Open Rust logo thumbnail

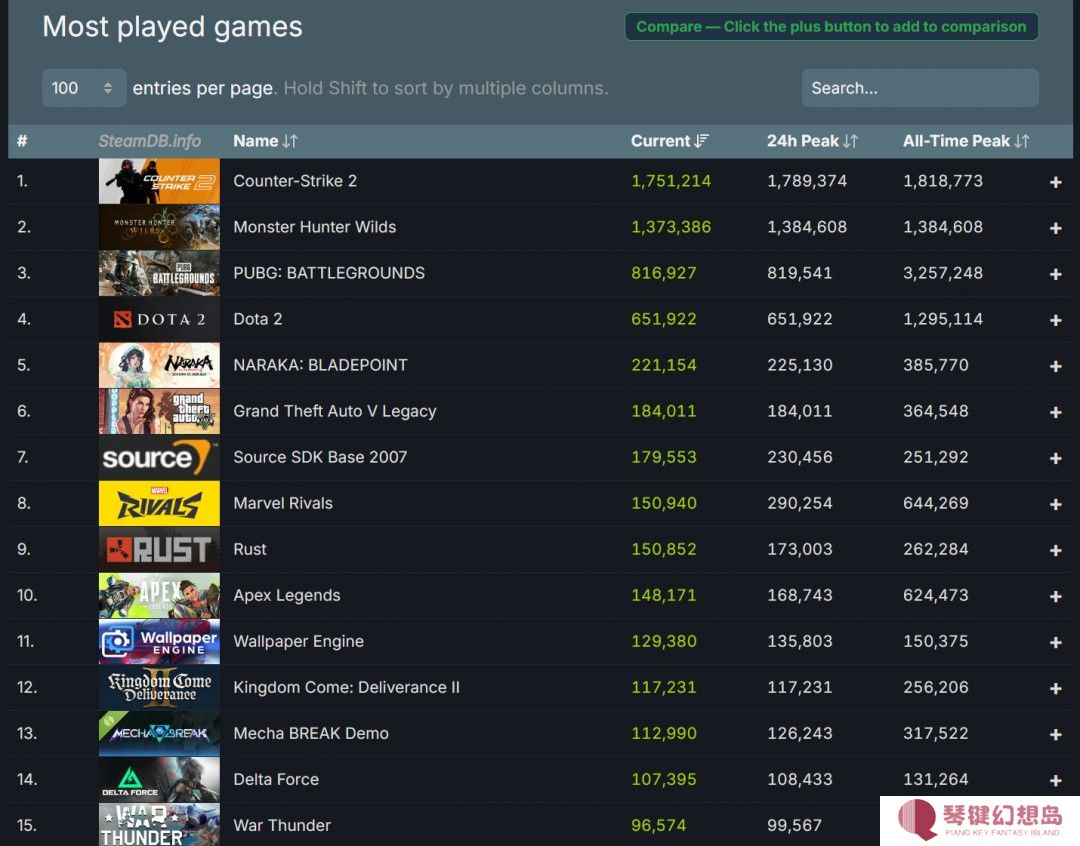[x=159, y=549]
